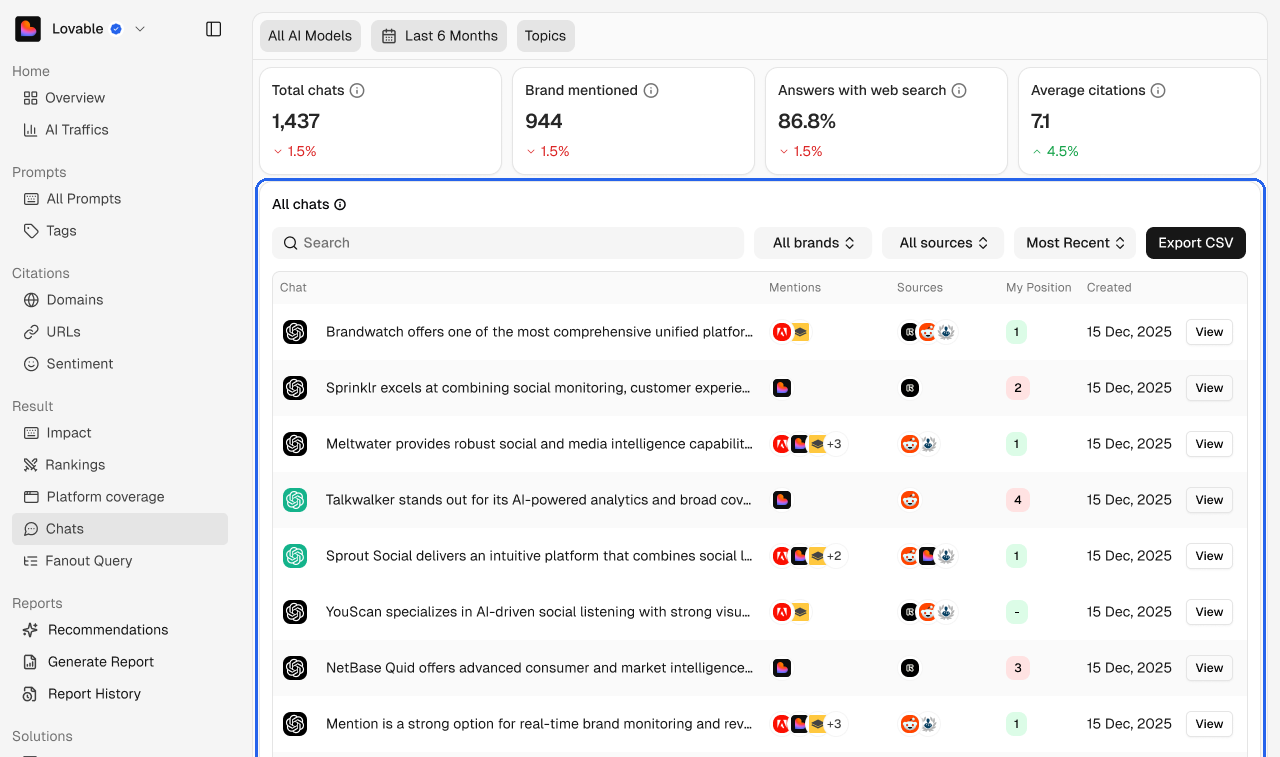Open URLs citations page
Screen dimensions: 1280x757
click(x=52, y=332)
